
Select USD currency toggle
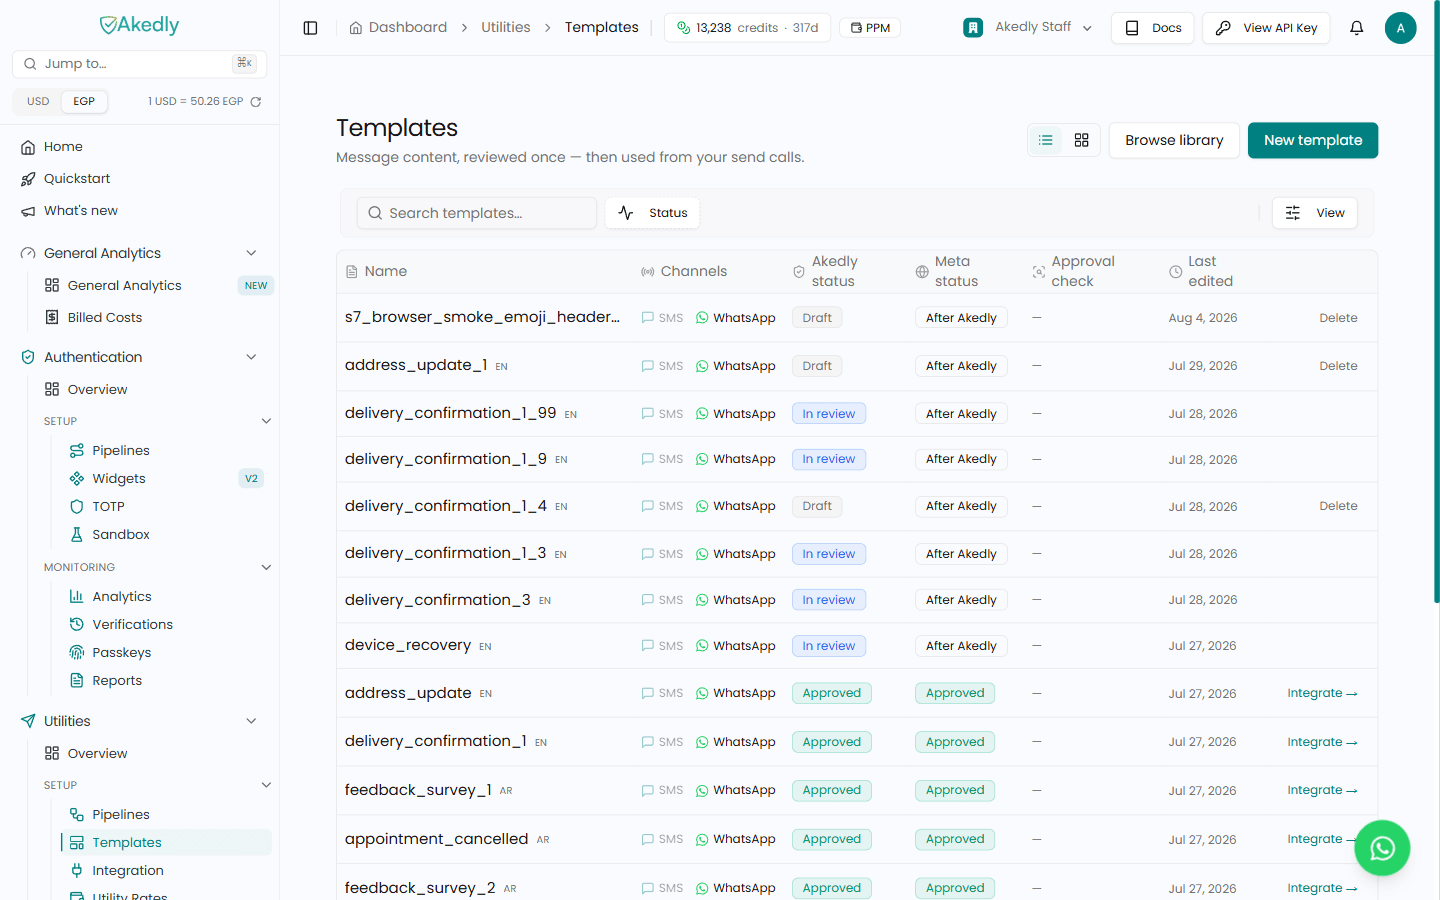[x=38, y=102]
